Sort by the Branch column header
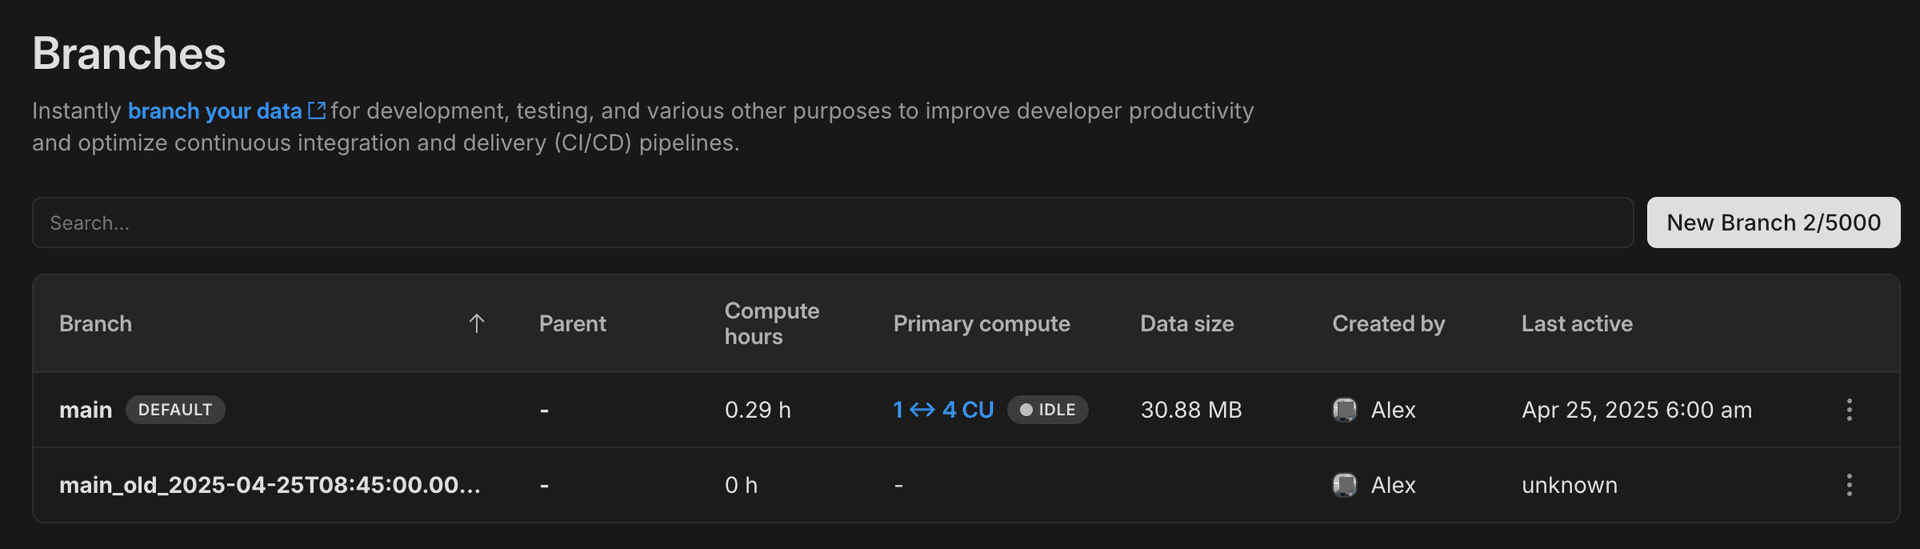 tap(95, 324)
